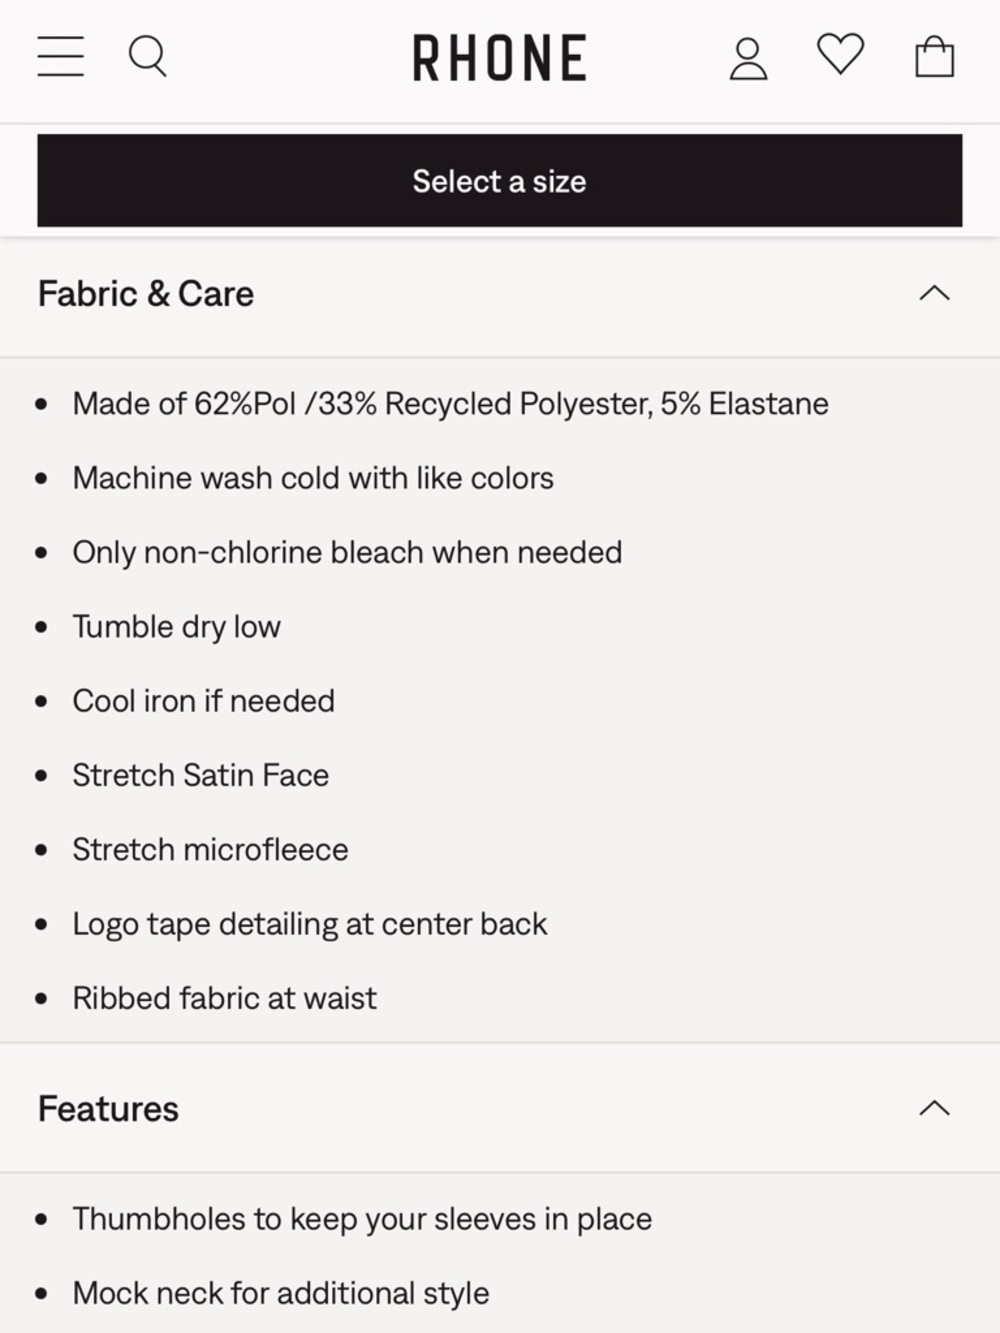Click the fabric composition text line
The width and height of the screenshot is (1000, 1333).
[x=451, y=404]
